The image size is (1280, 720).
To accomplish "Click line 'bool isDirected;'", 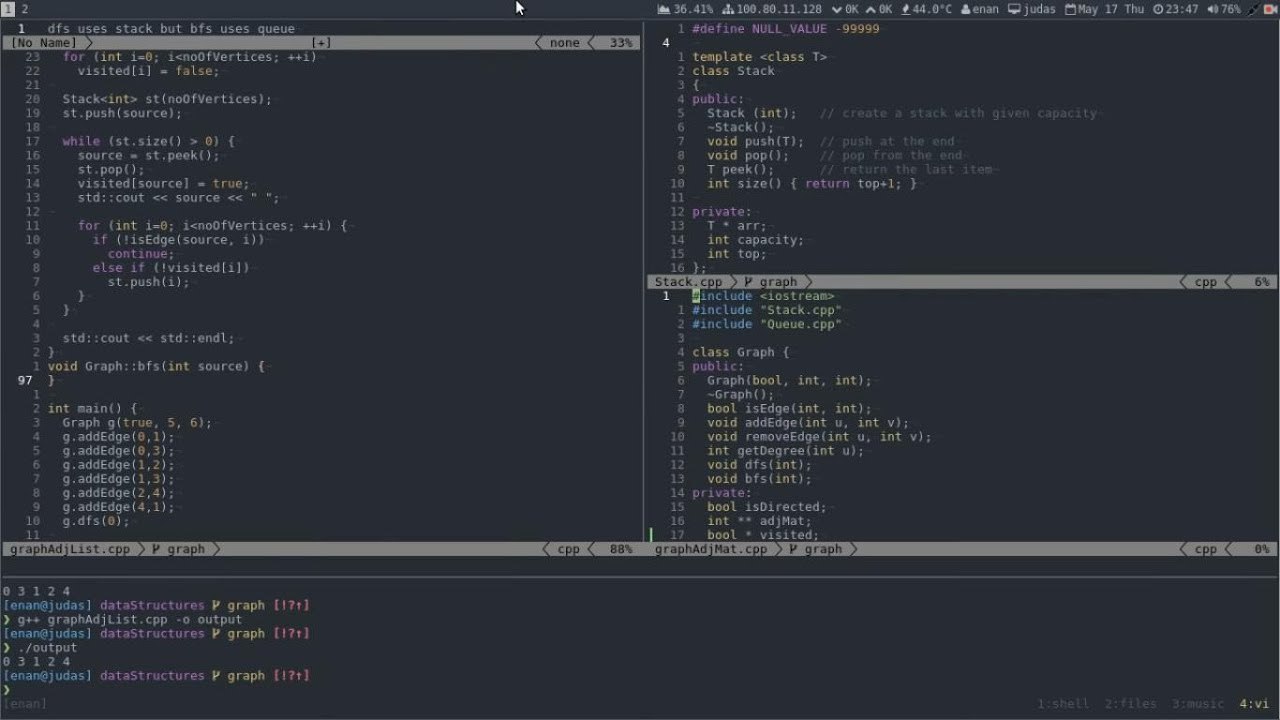I will (767, 507).
